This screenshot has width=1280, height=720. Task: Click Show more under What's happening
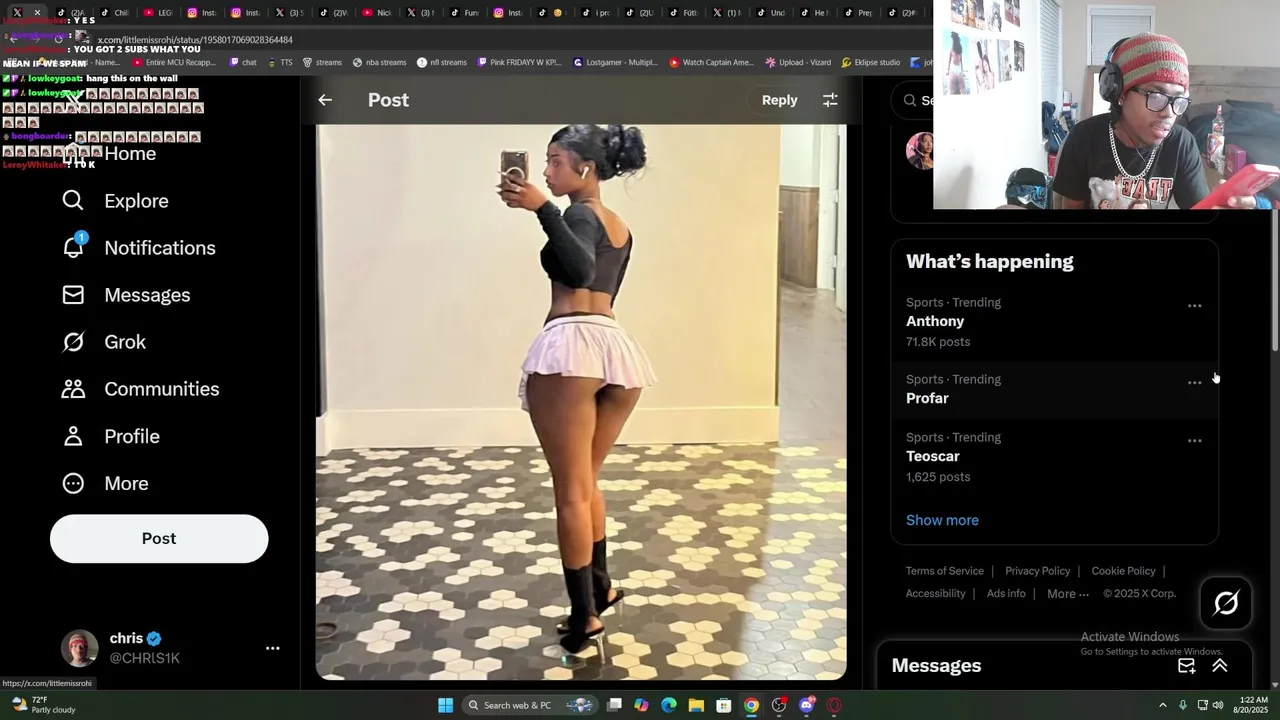(942, 520)
